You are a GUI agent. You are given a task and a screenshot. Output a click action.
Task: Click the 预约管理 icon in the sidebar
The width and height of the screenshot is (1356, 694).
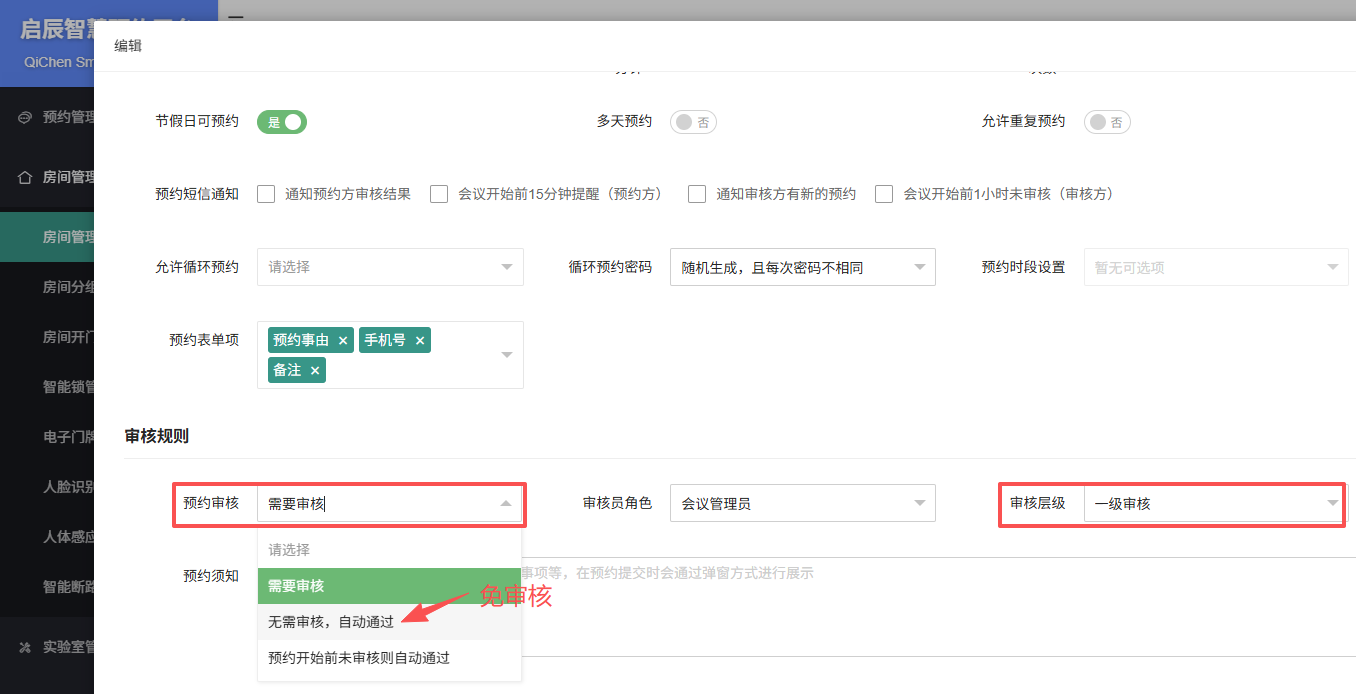coord(25,117)
